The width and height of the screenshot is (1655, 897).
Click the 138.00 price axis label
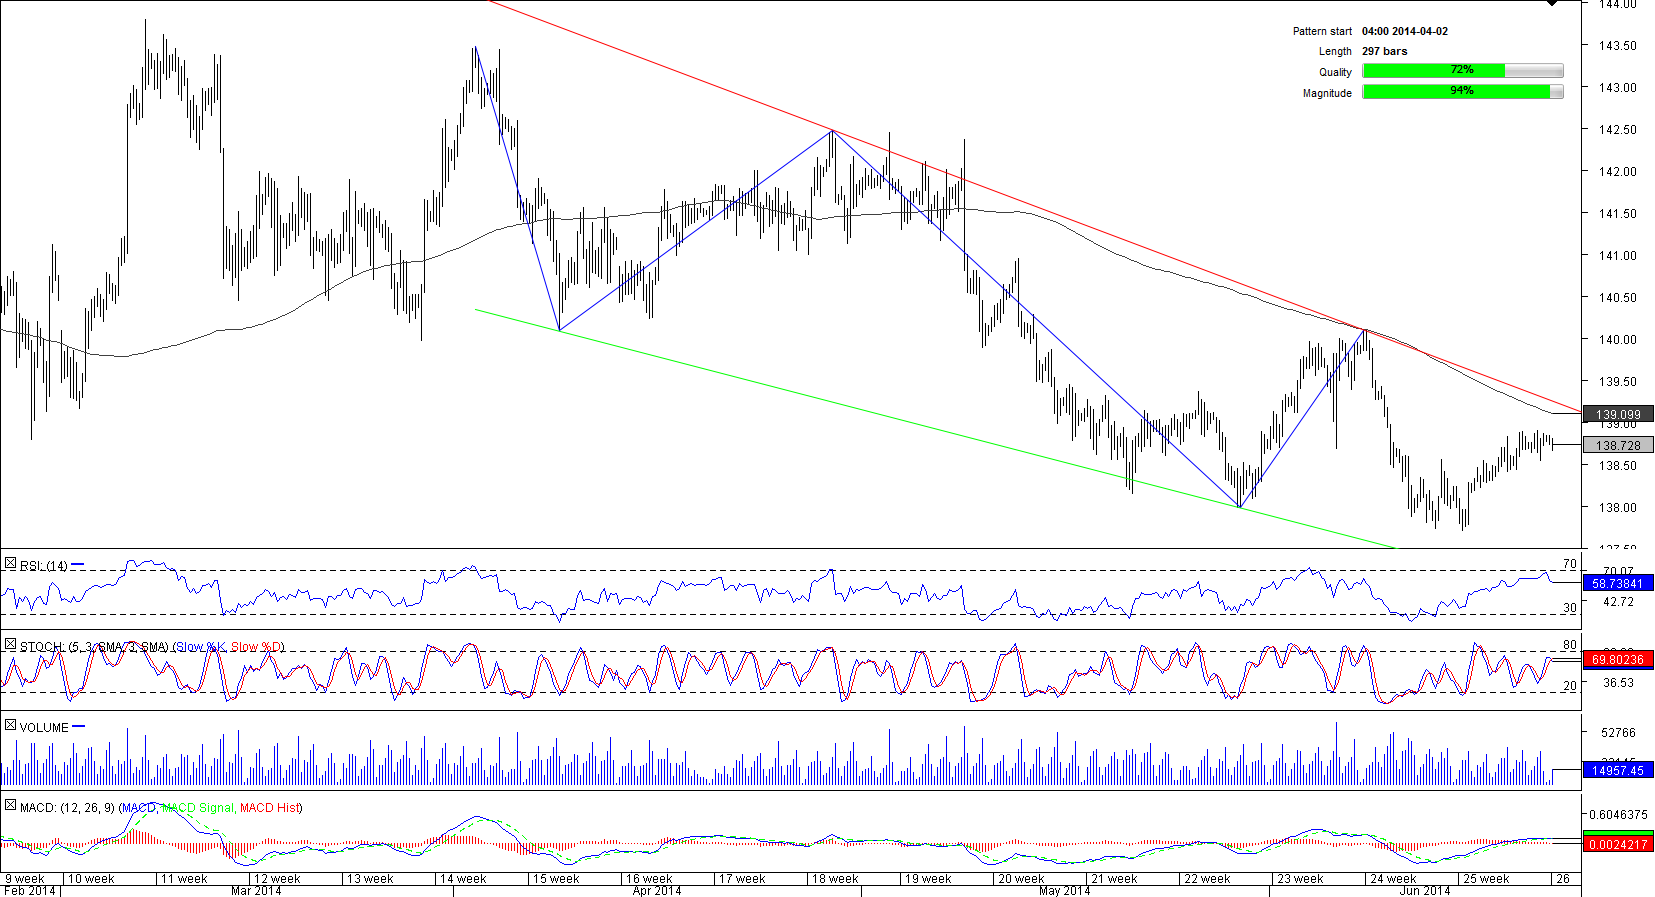coord(1618,508)
